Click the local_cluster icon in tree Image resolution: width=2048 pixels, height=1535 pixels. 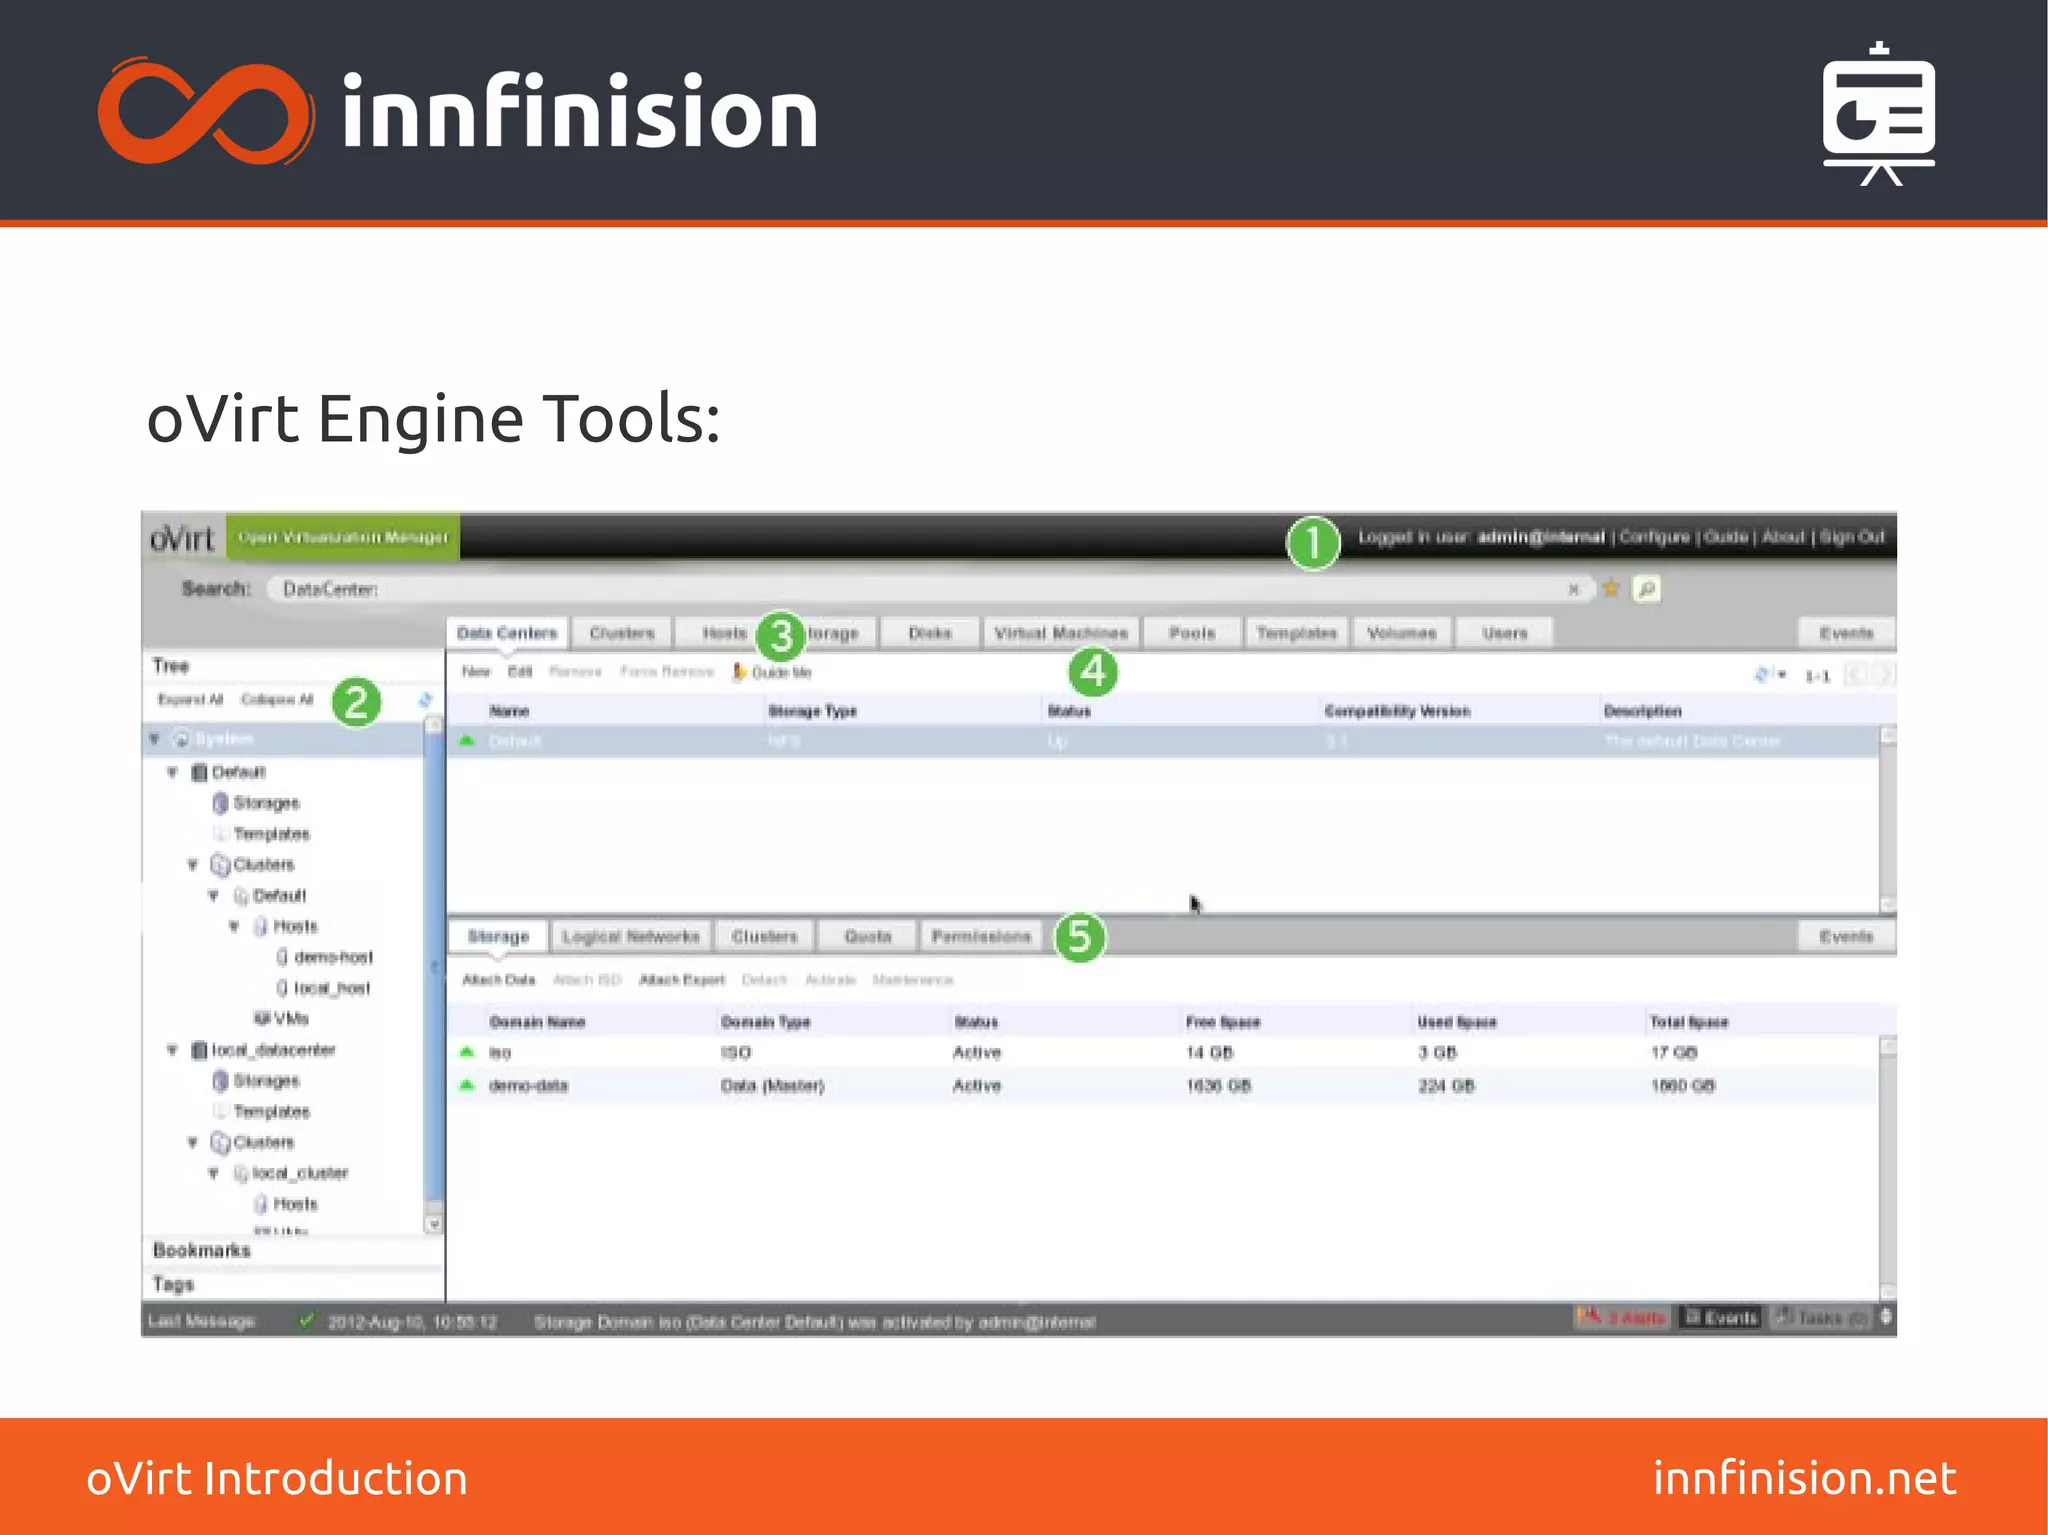pyautogui.click(x=241, y=1174)
